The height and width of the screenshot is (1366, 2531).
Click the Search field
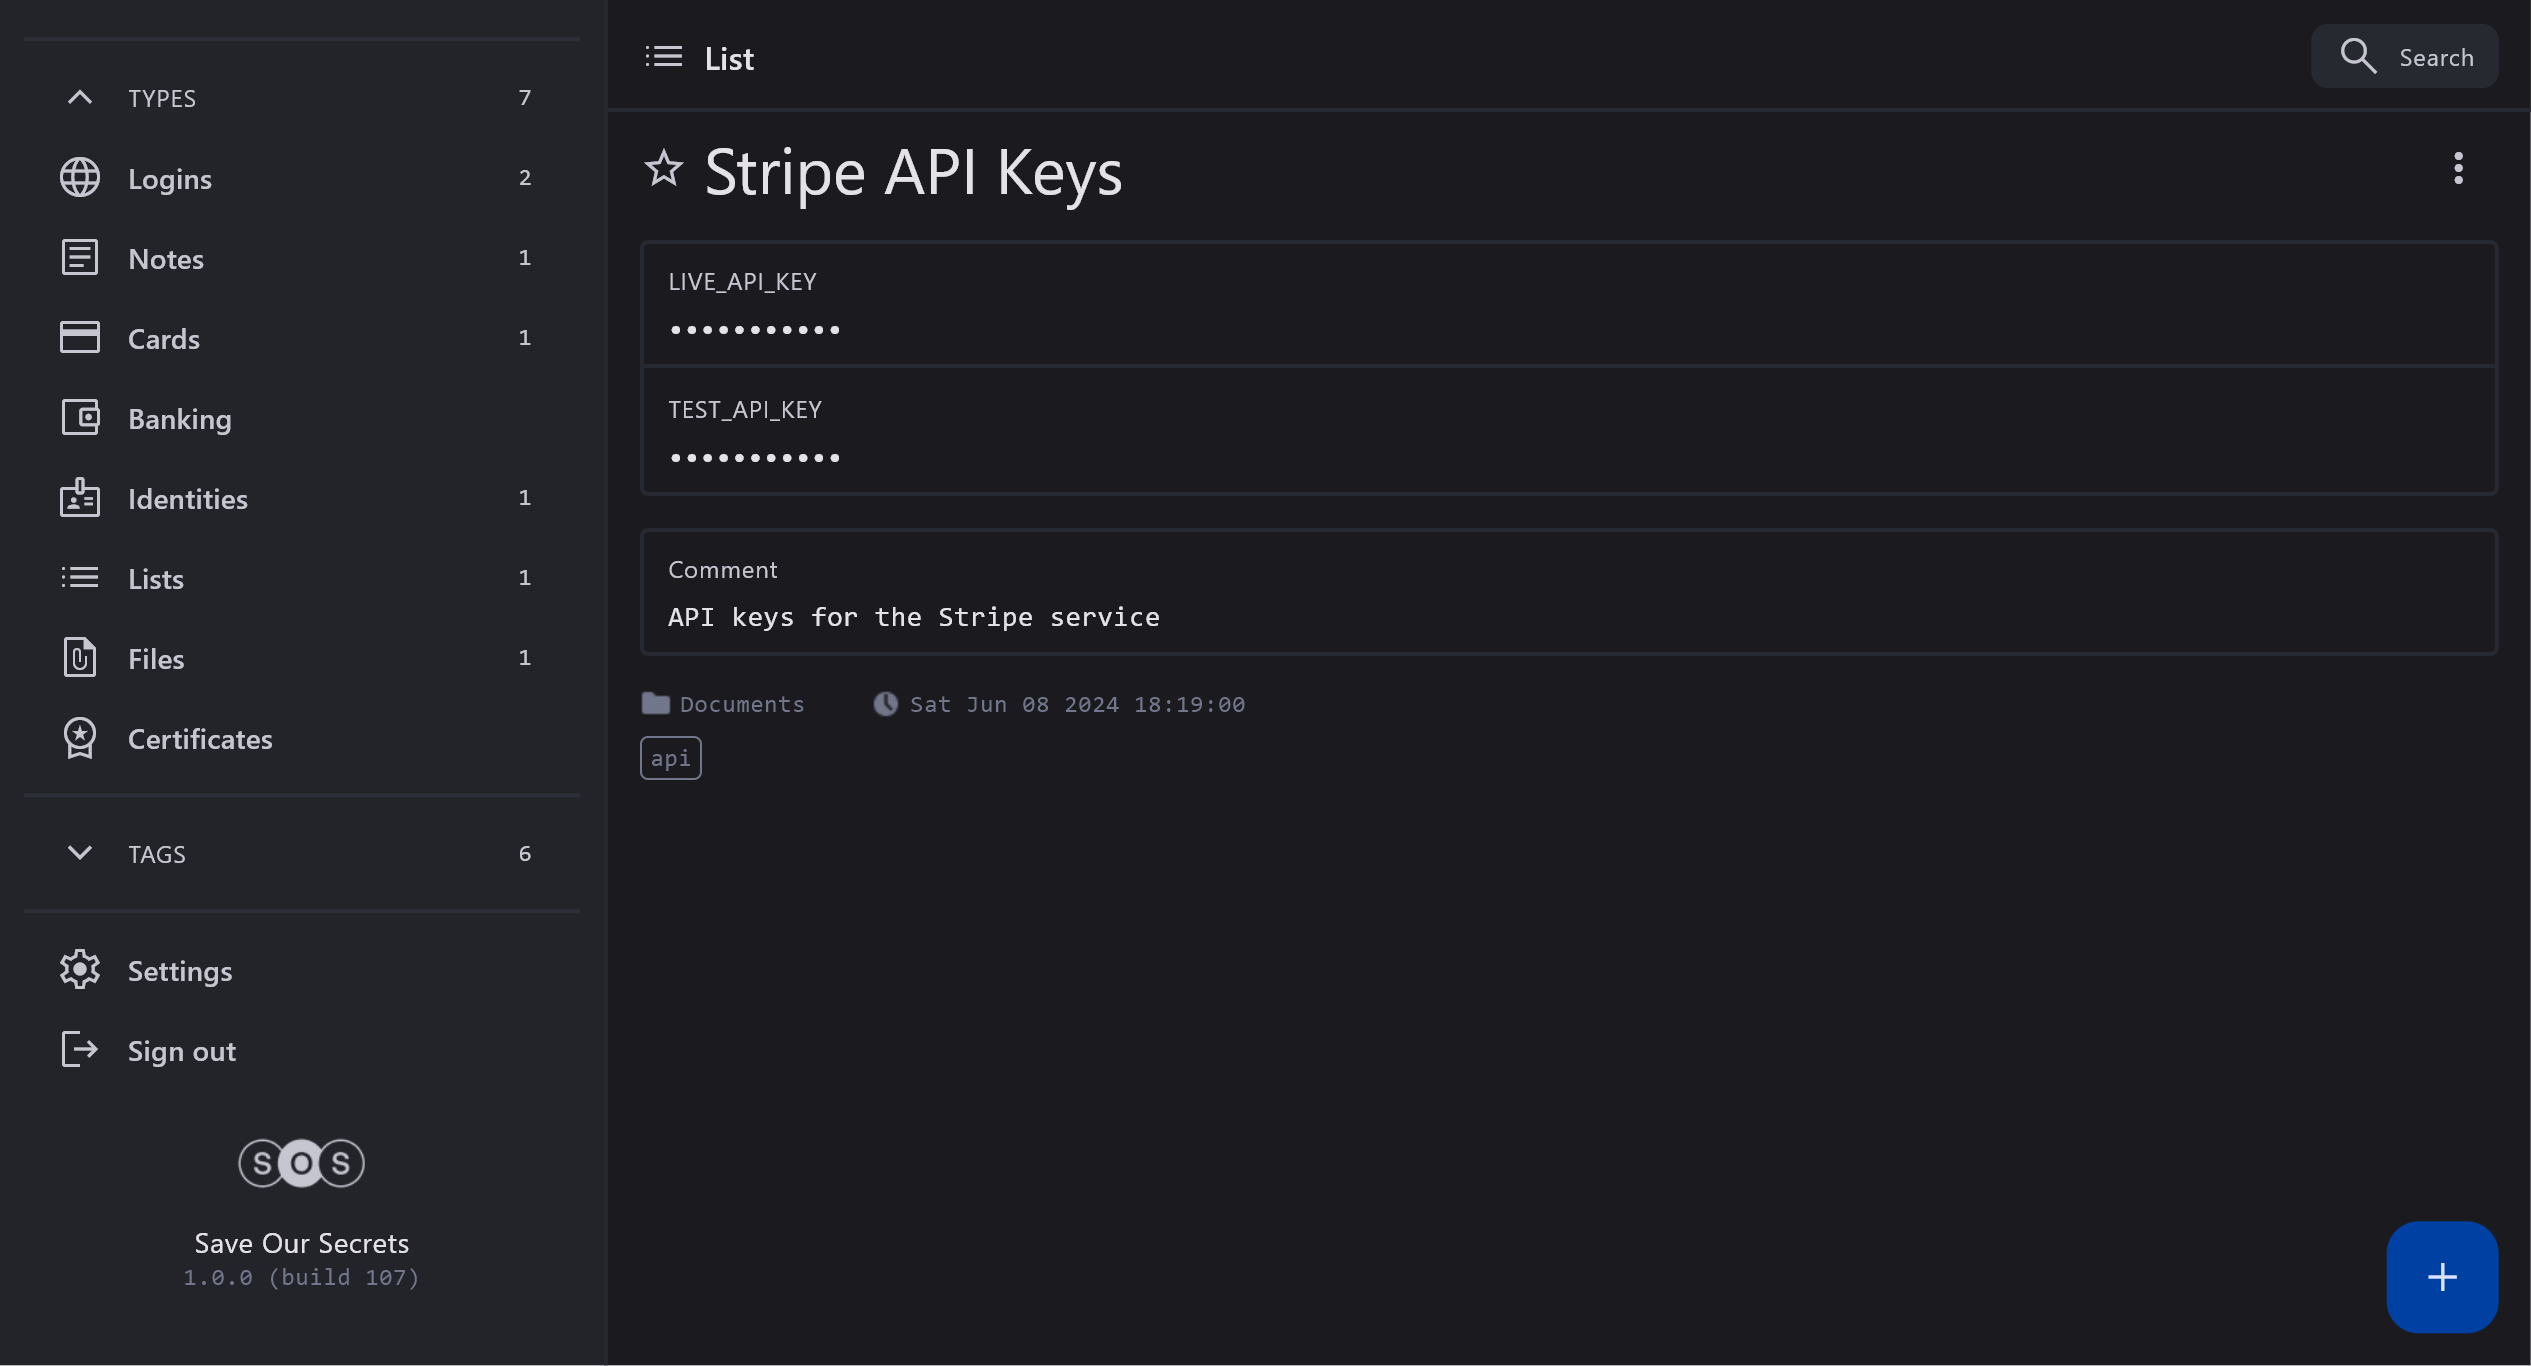[x=2404, y=57]
